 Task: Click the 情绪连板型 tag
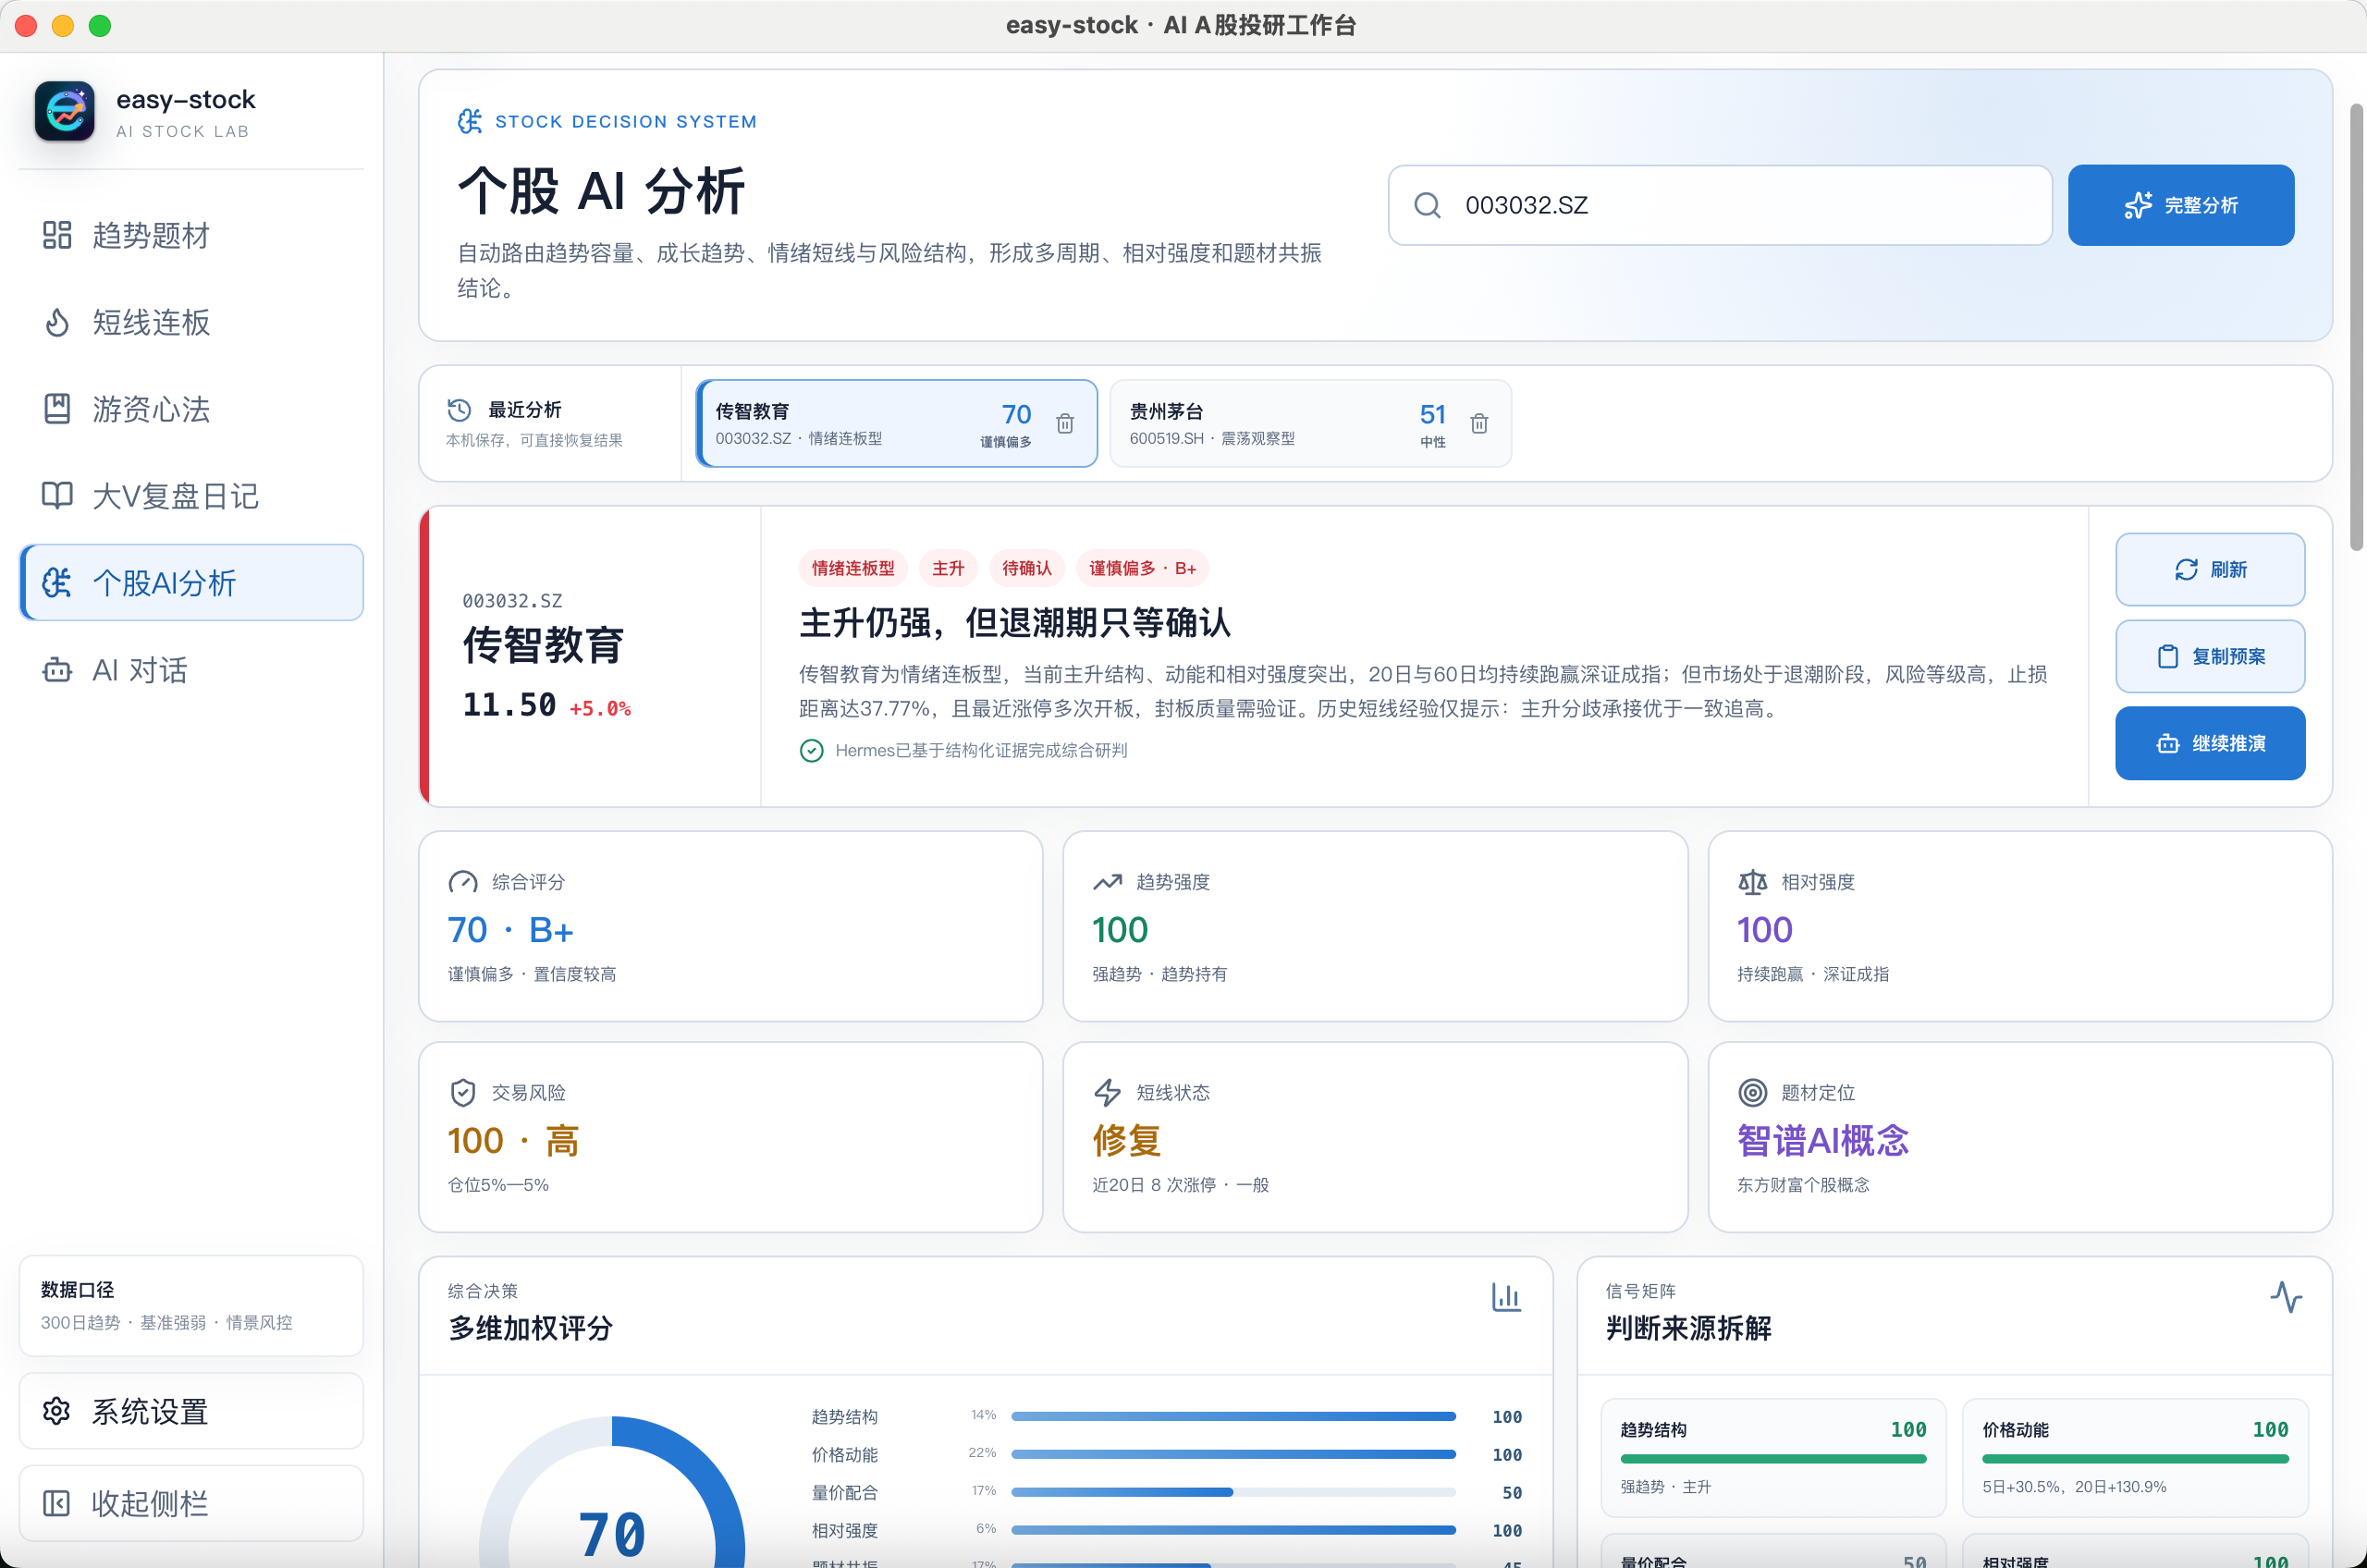point(853,568)
